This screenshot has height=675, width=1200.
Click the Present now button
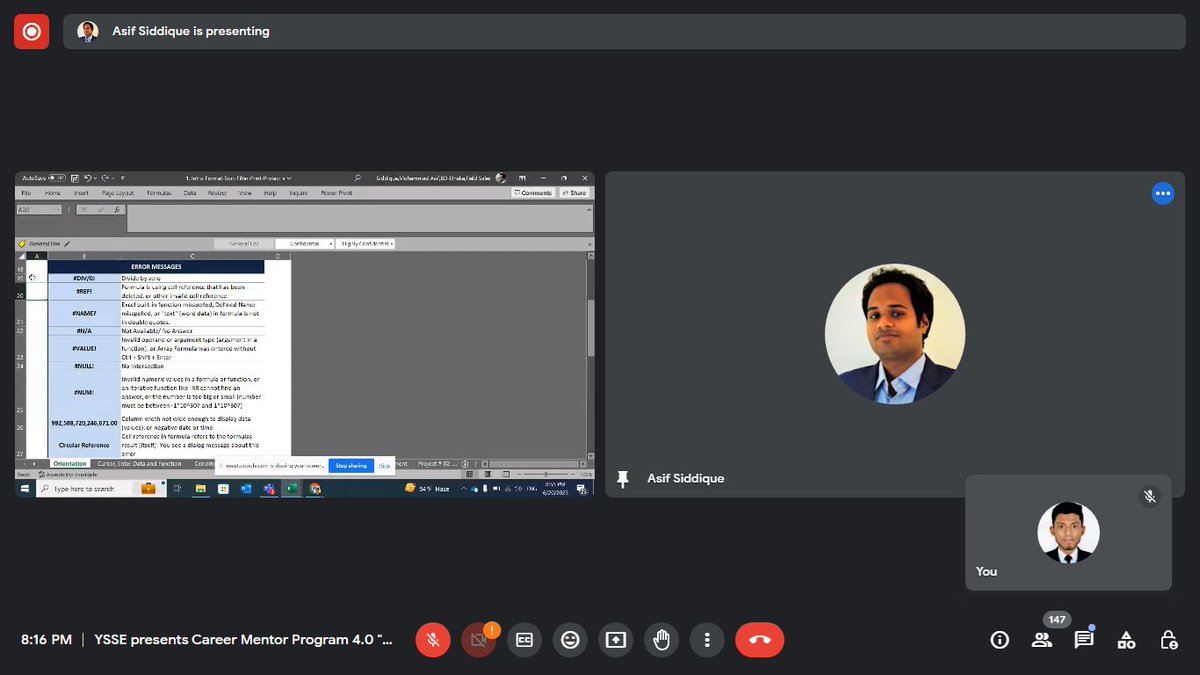[x=616, y=640]
